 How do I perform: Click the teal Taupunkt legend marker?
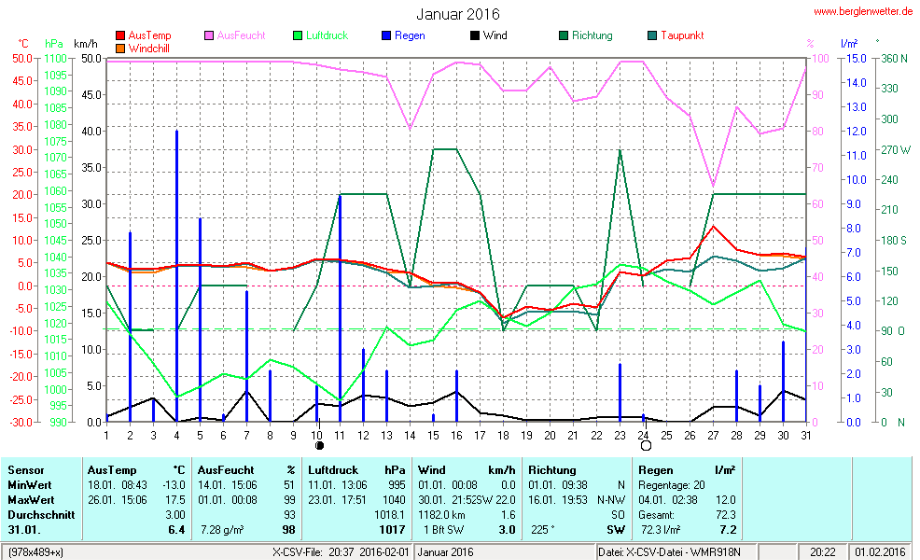pos(652,36)
